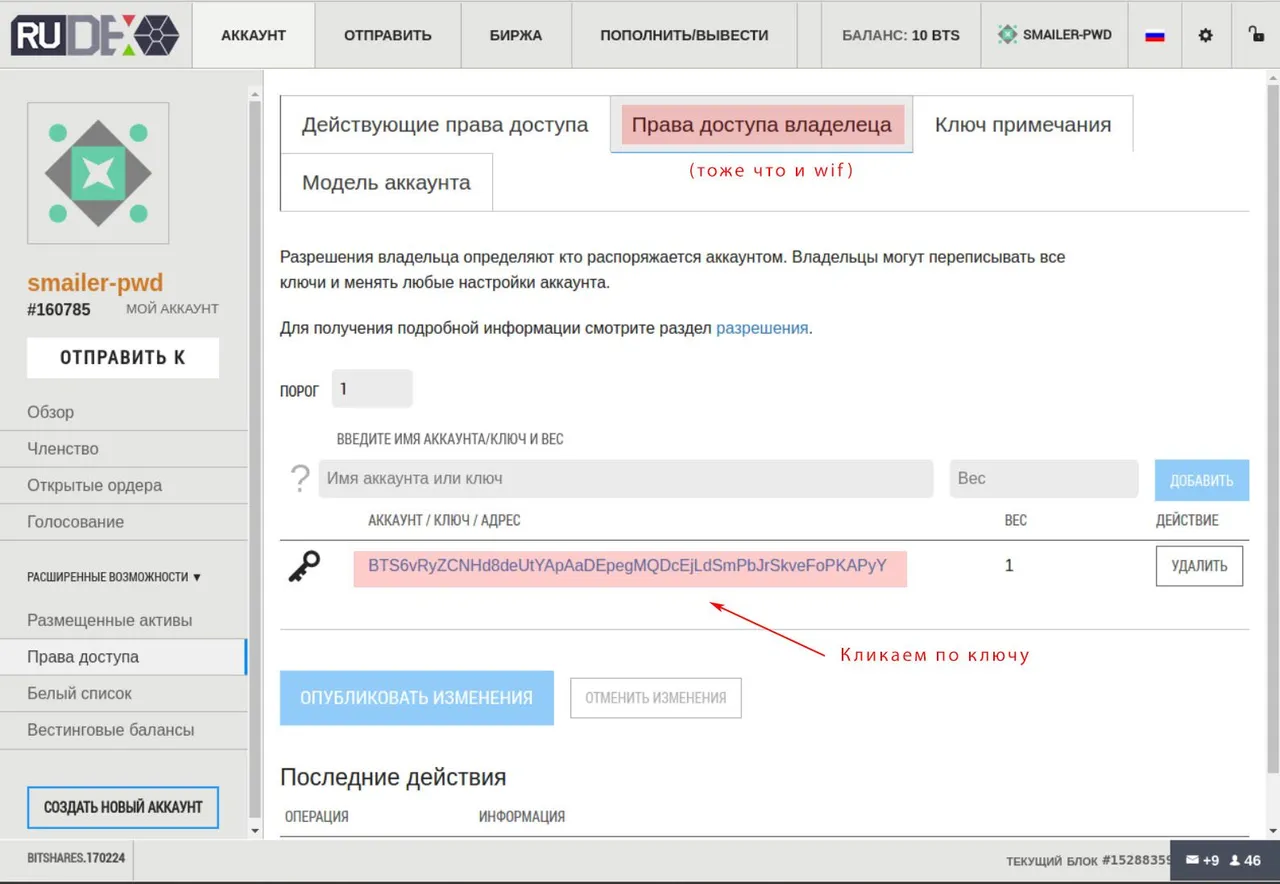Click Опубликовать изменения button
The width and height of the screenshot is (1280, 884).
pyautogui.click(x=417, y=698)
